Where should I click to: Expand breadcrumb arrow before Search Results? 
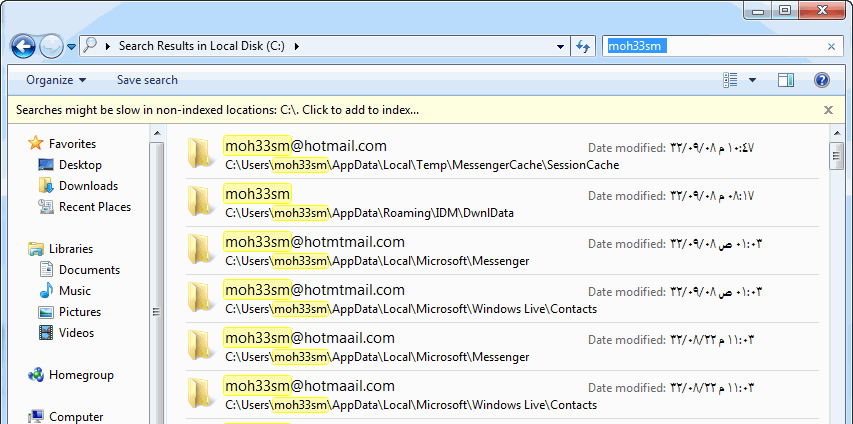point(108,46)
